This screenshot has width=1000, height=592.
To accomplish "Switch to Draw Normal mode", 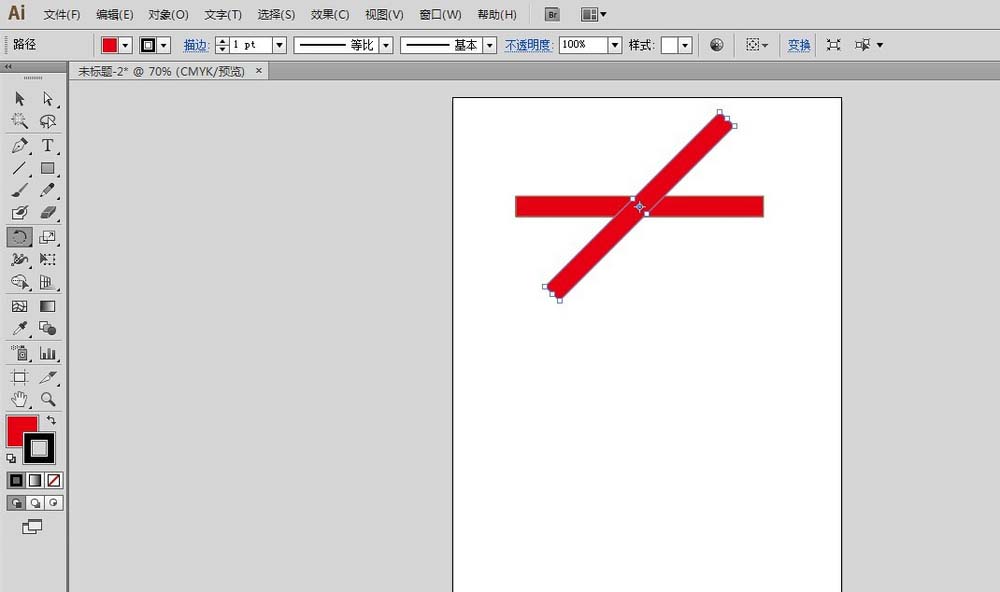I will (x=17, y=503).
